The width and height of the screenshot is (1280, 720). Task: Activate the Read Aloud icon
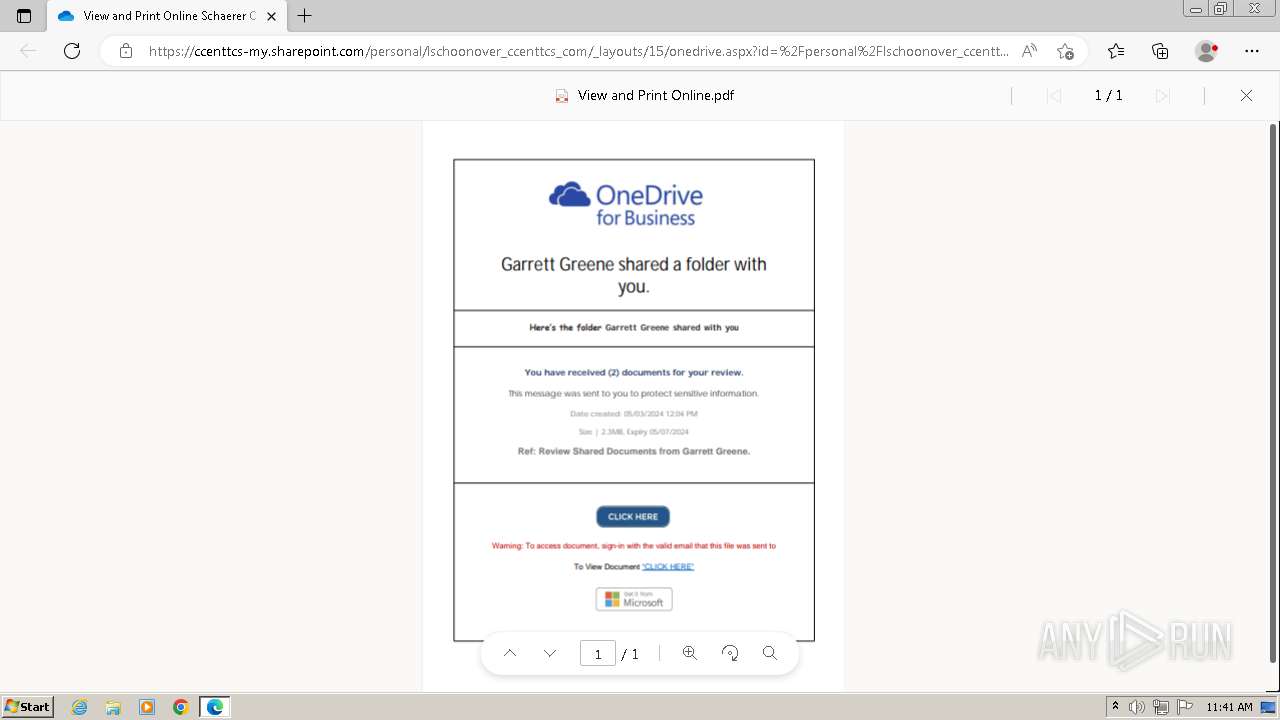pyautogui.click(x=1029, y=51)
